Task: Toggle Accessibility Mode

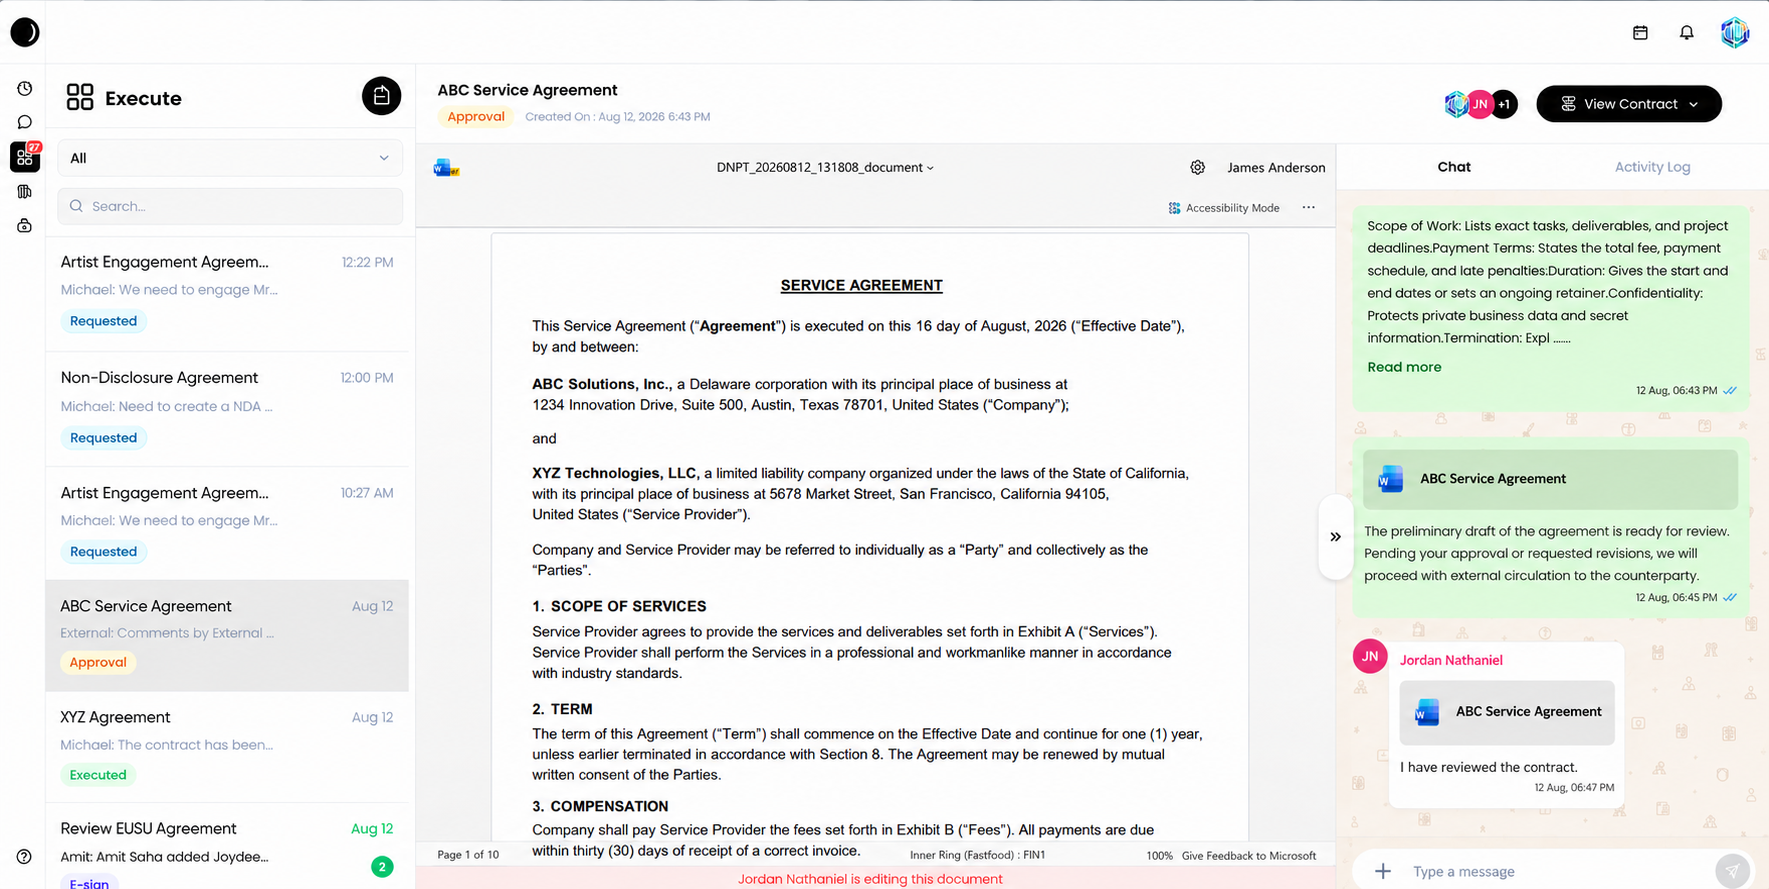Action: coord(1224,208)
